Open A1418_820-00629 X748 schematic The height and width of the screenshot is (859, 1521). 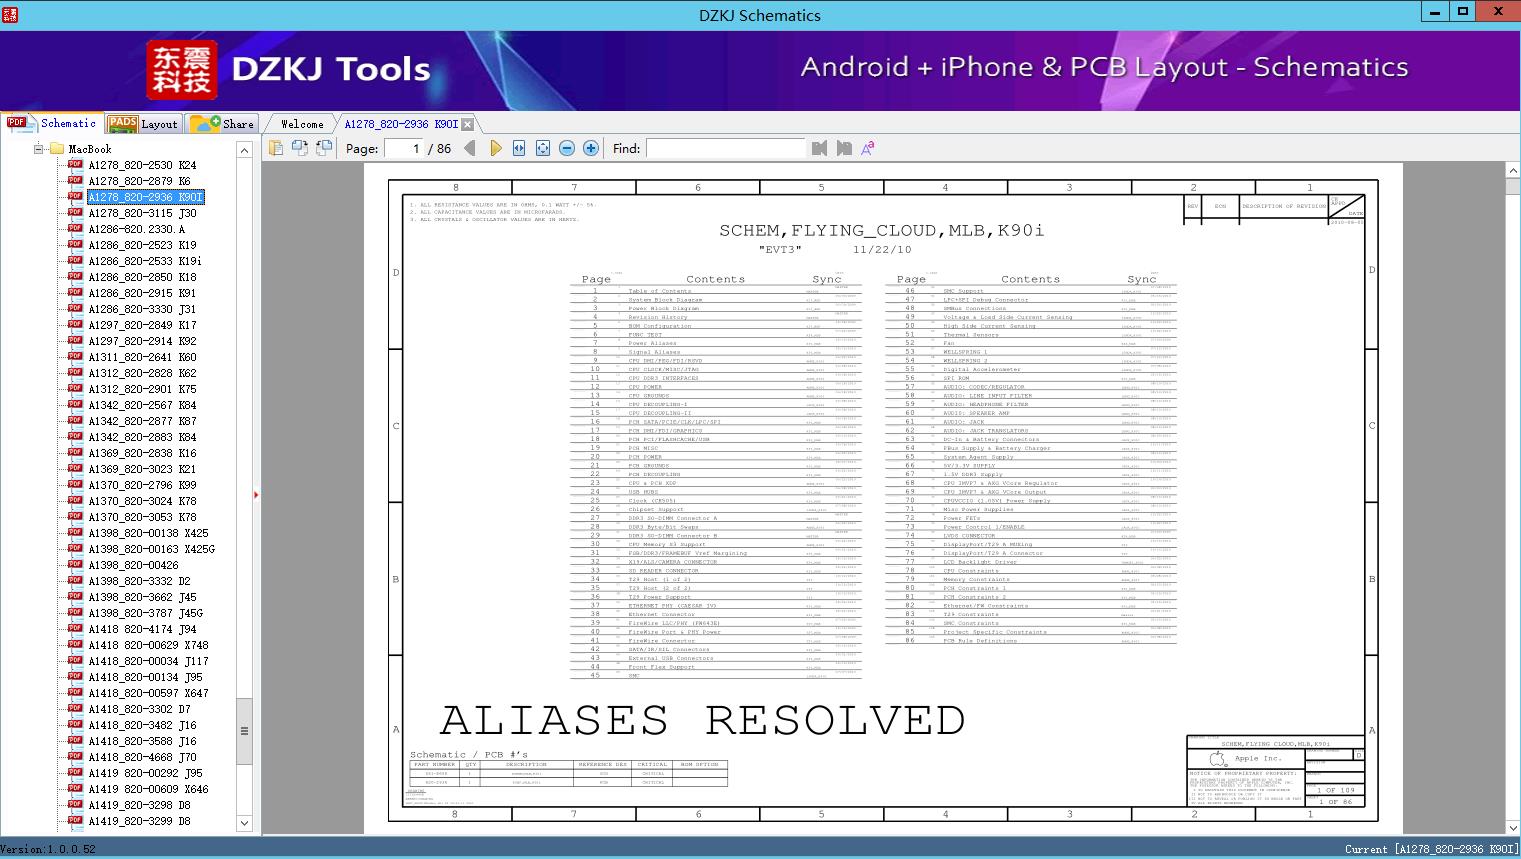(x=148, y=645)
